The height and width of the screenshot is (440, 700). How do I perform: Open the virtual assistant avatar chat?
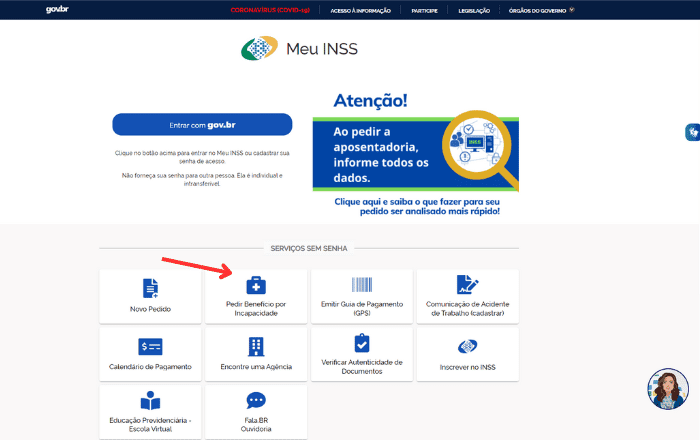[668, 389]
